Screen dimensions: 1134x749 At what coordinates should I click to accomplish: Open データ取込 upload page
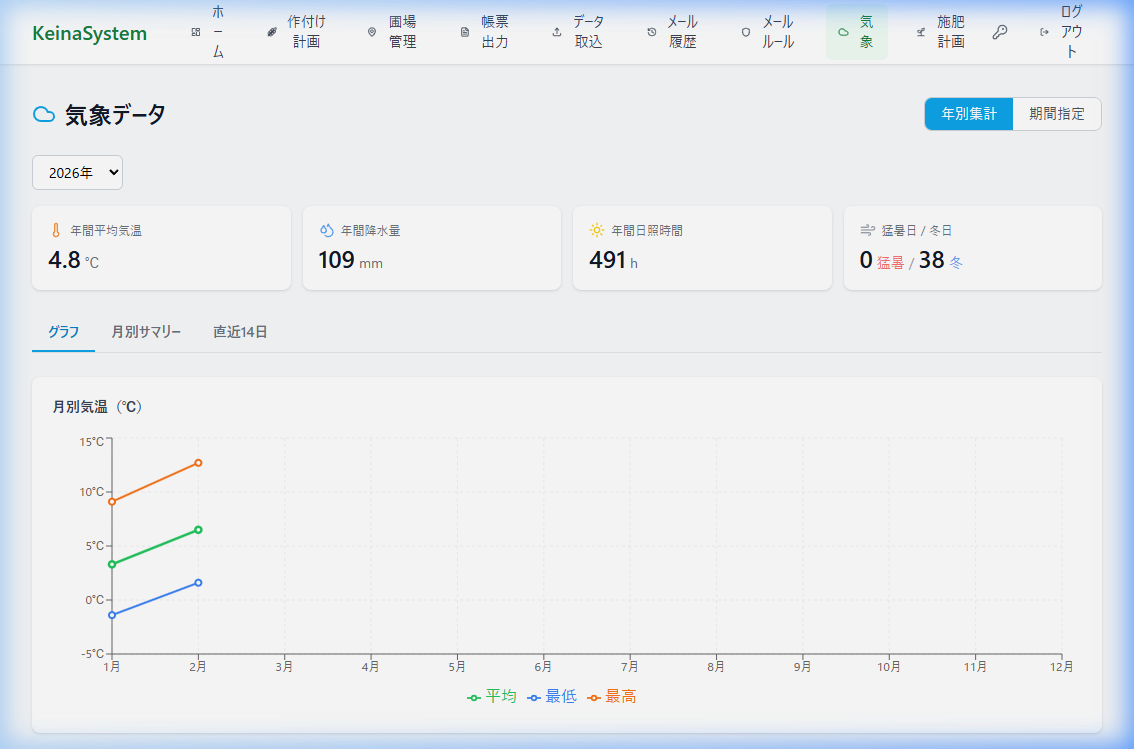(x=578, y=32)
